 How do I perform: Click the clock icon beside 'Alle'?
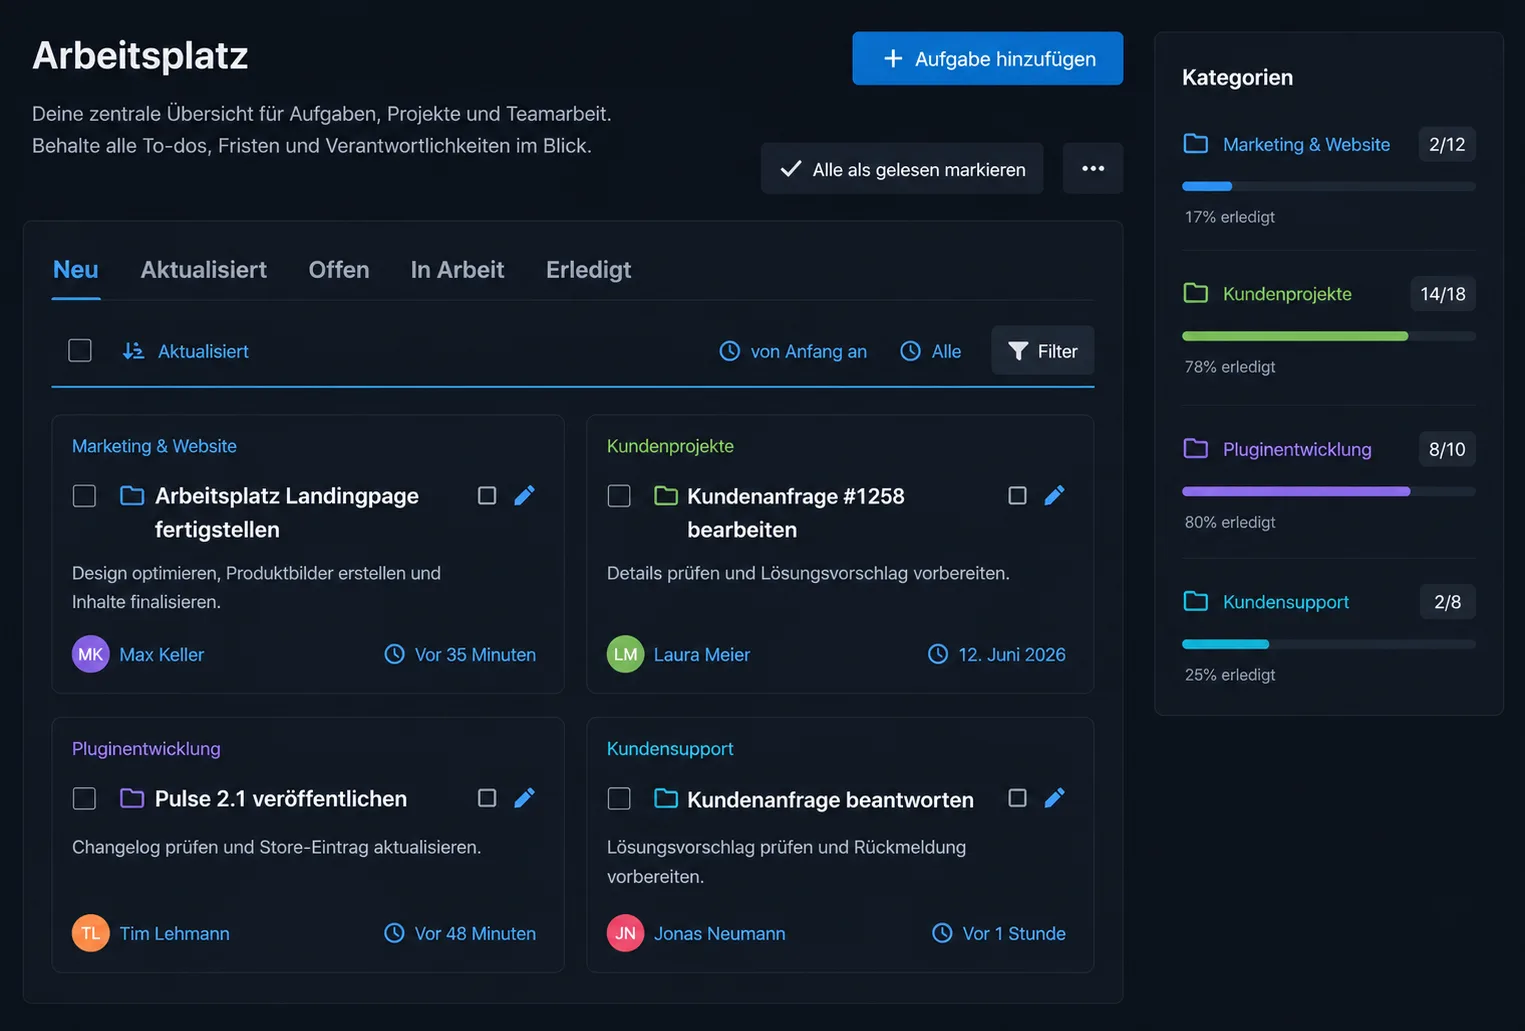click(x=910, y=351)
